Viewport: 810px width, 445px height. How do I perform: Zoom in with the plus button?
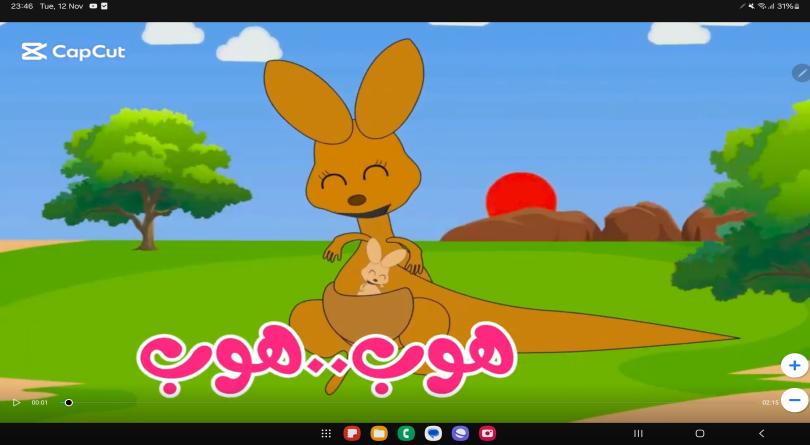coord(795,366)
